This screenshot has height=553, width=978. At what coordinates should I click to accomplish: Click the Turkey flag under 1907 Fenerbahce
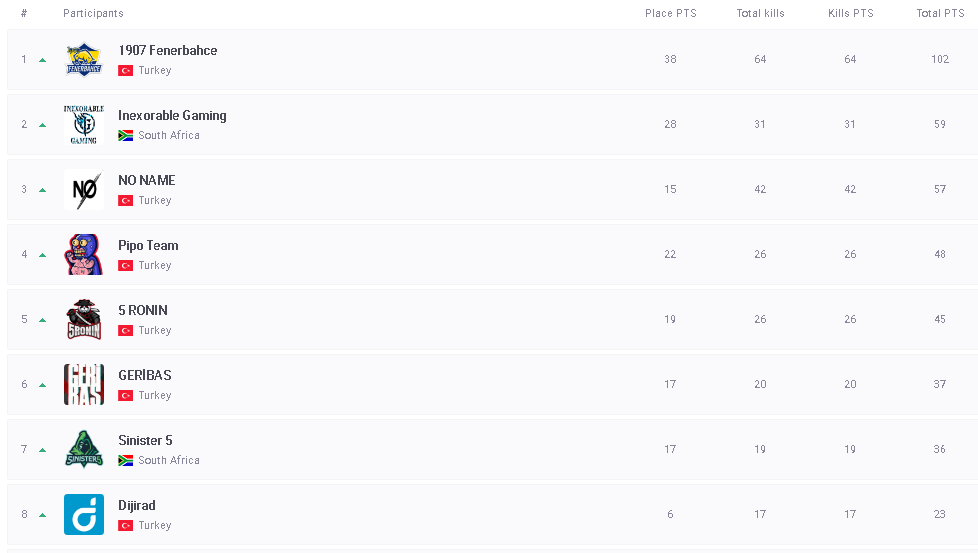point(126,71)
